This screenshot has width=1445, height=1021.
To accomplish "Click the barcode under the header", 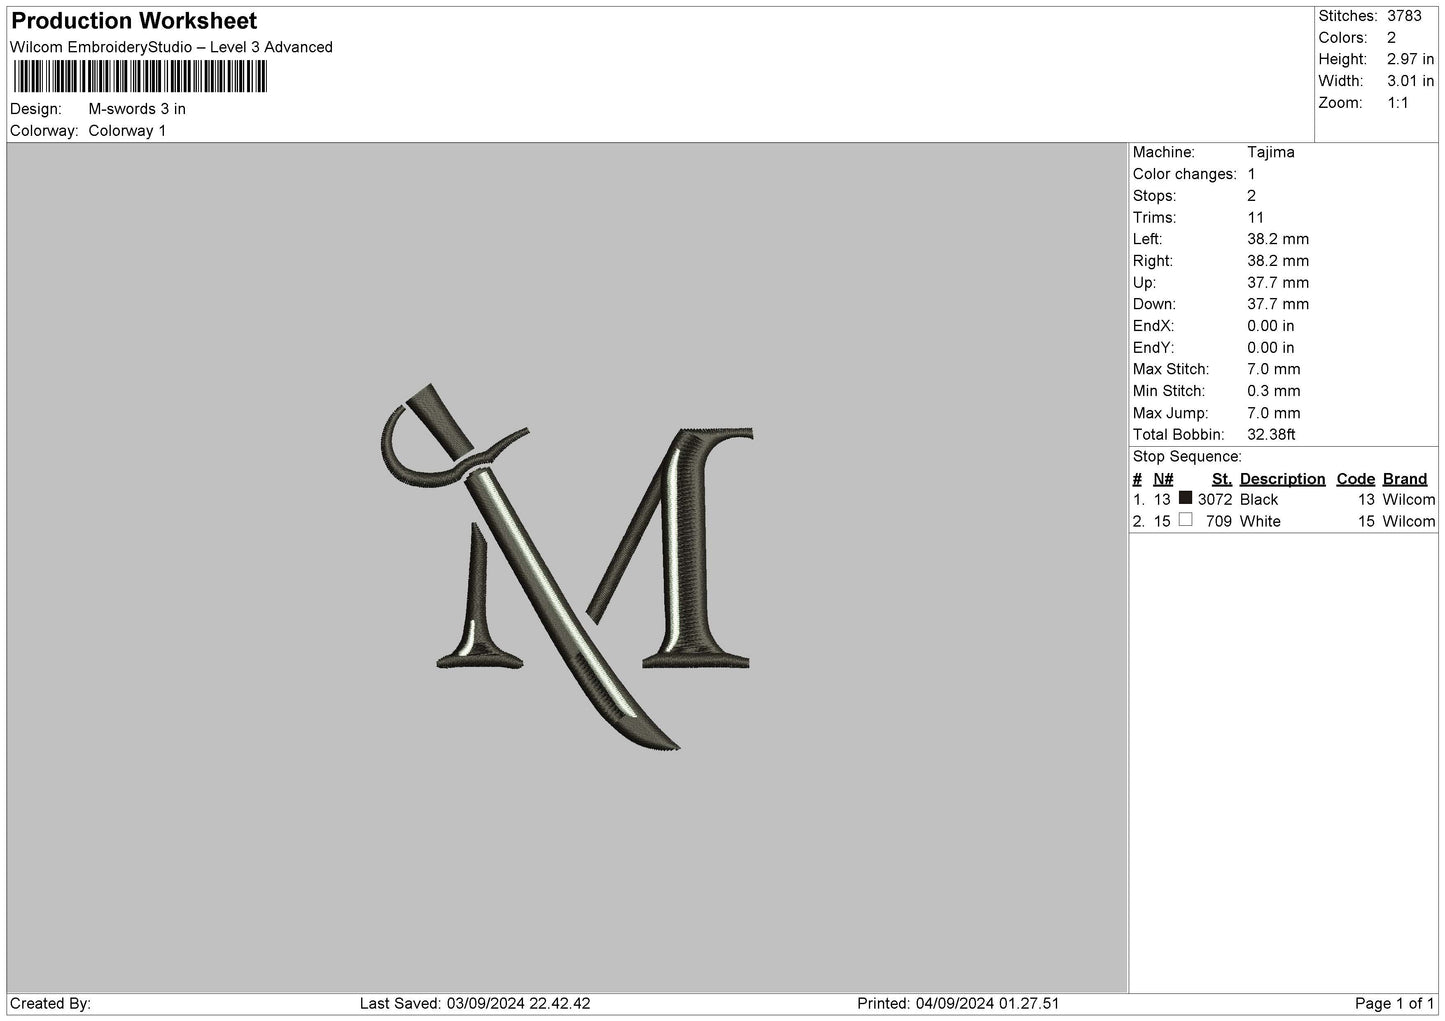I will pos(141,77).
